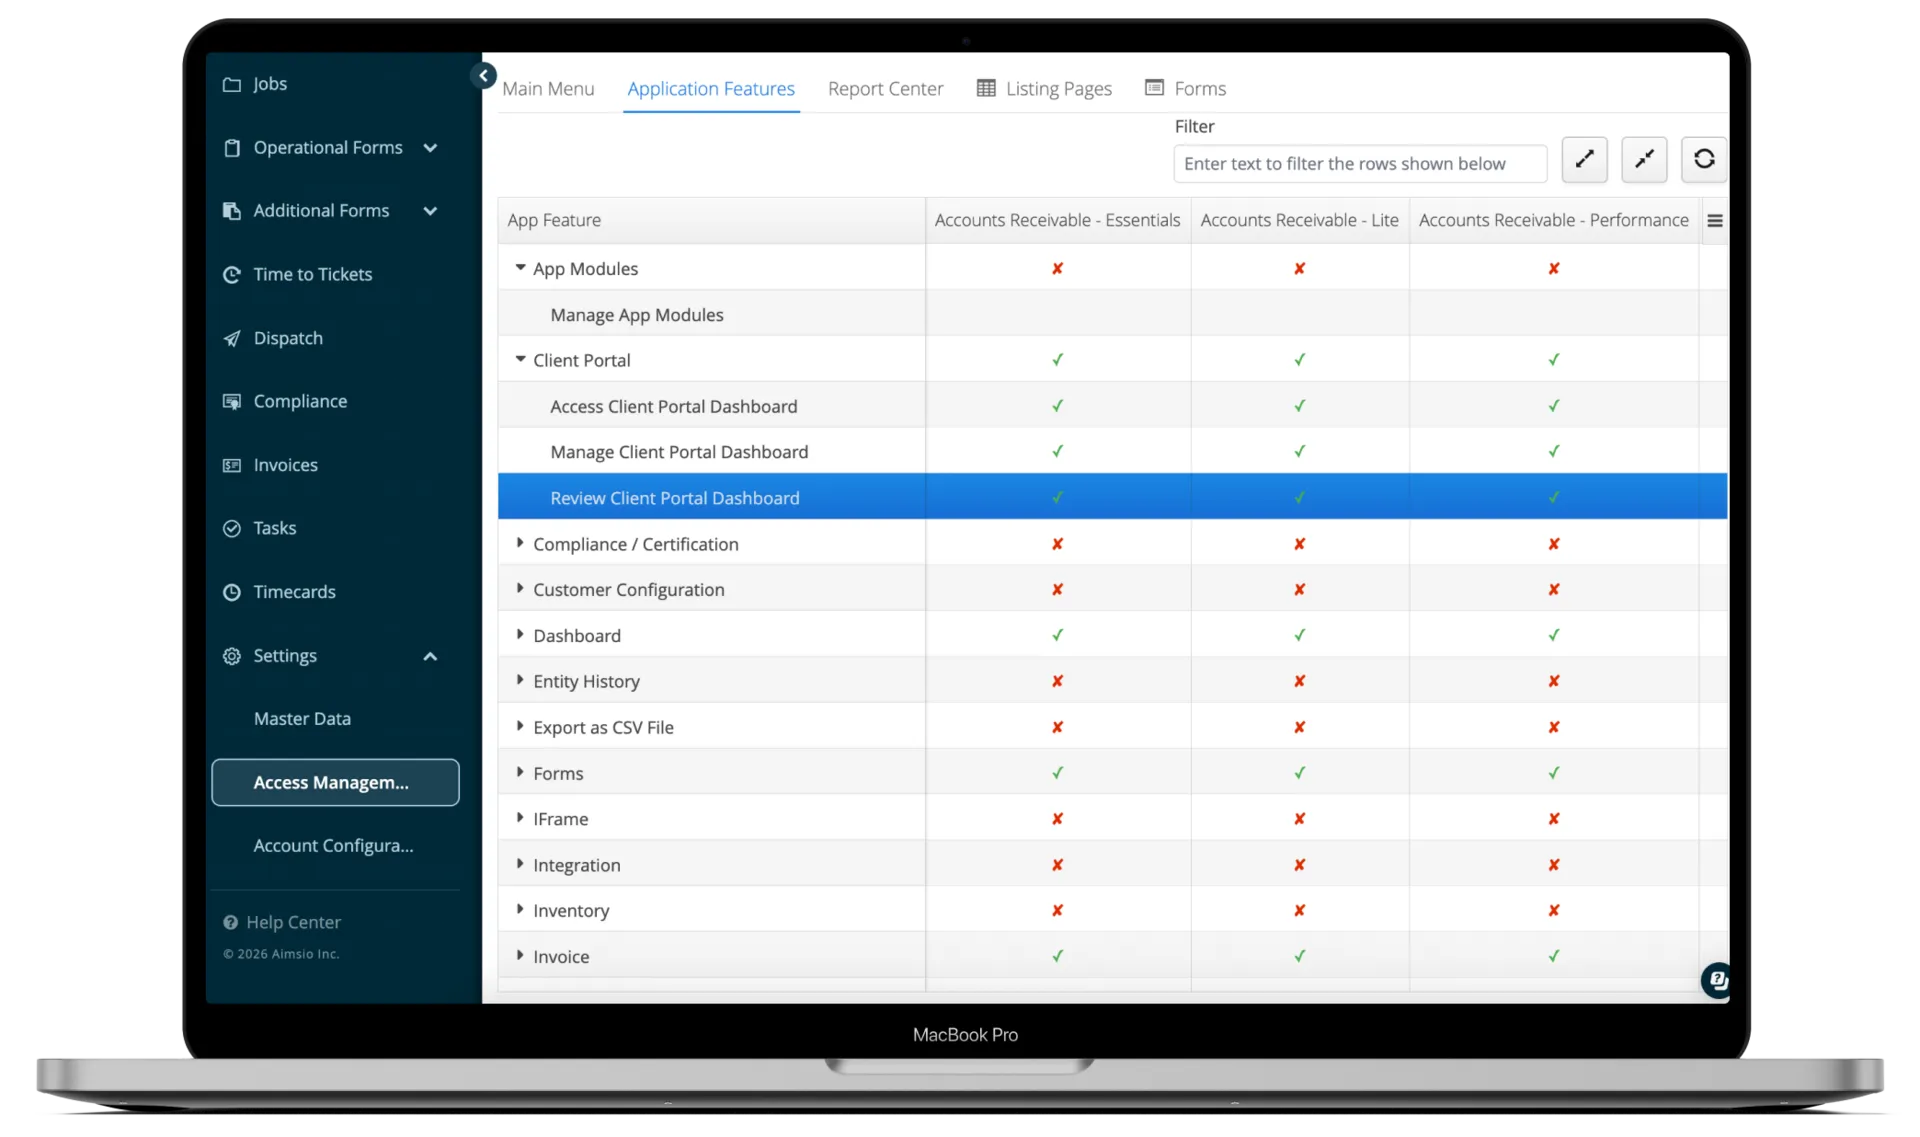Viewport: 1920px width, 1137px height.
Task: Click the Invoices icon in sidebar
Action: click(x=232, y=465)
